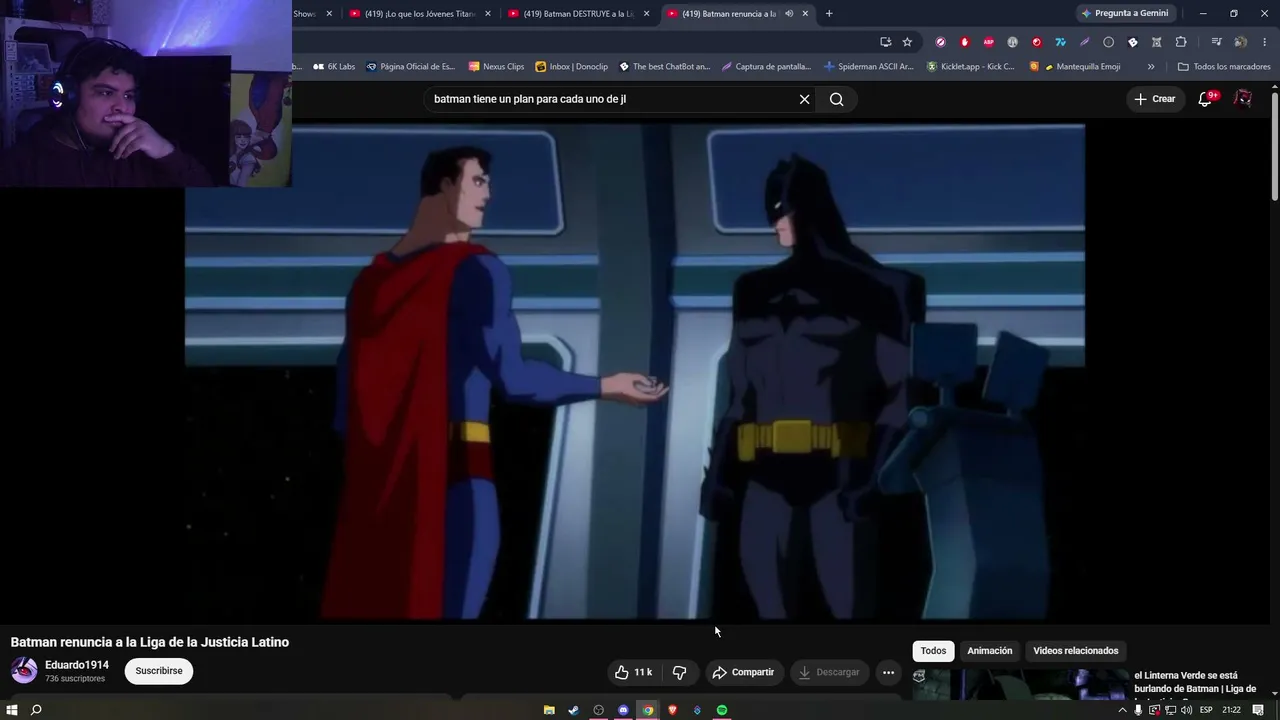Open YouTube notifications bell
Viewport: 1280px width, 720px height.
coord(1206,99)
